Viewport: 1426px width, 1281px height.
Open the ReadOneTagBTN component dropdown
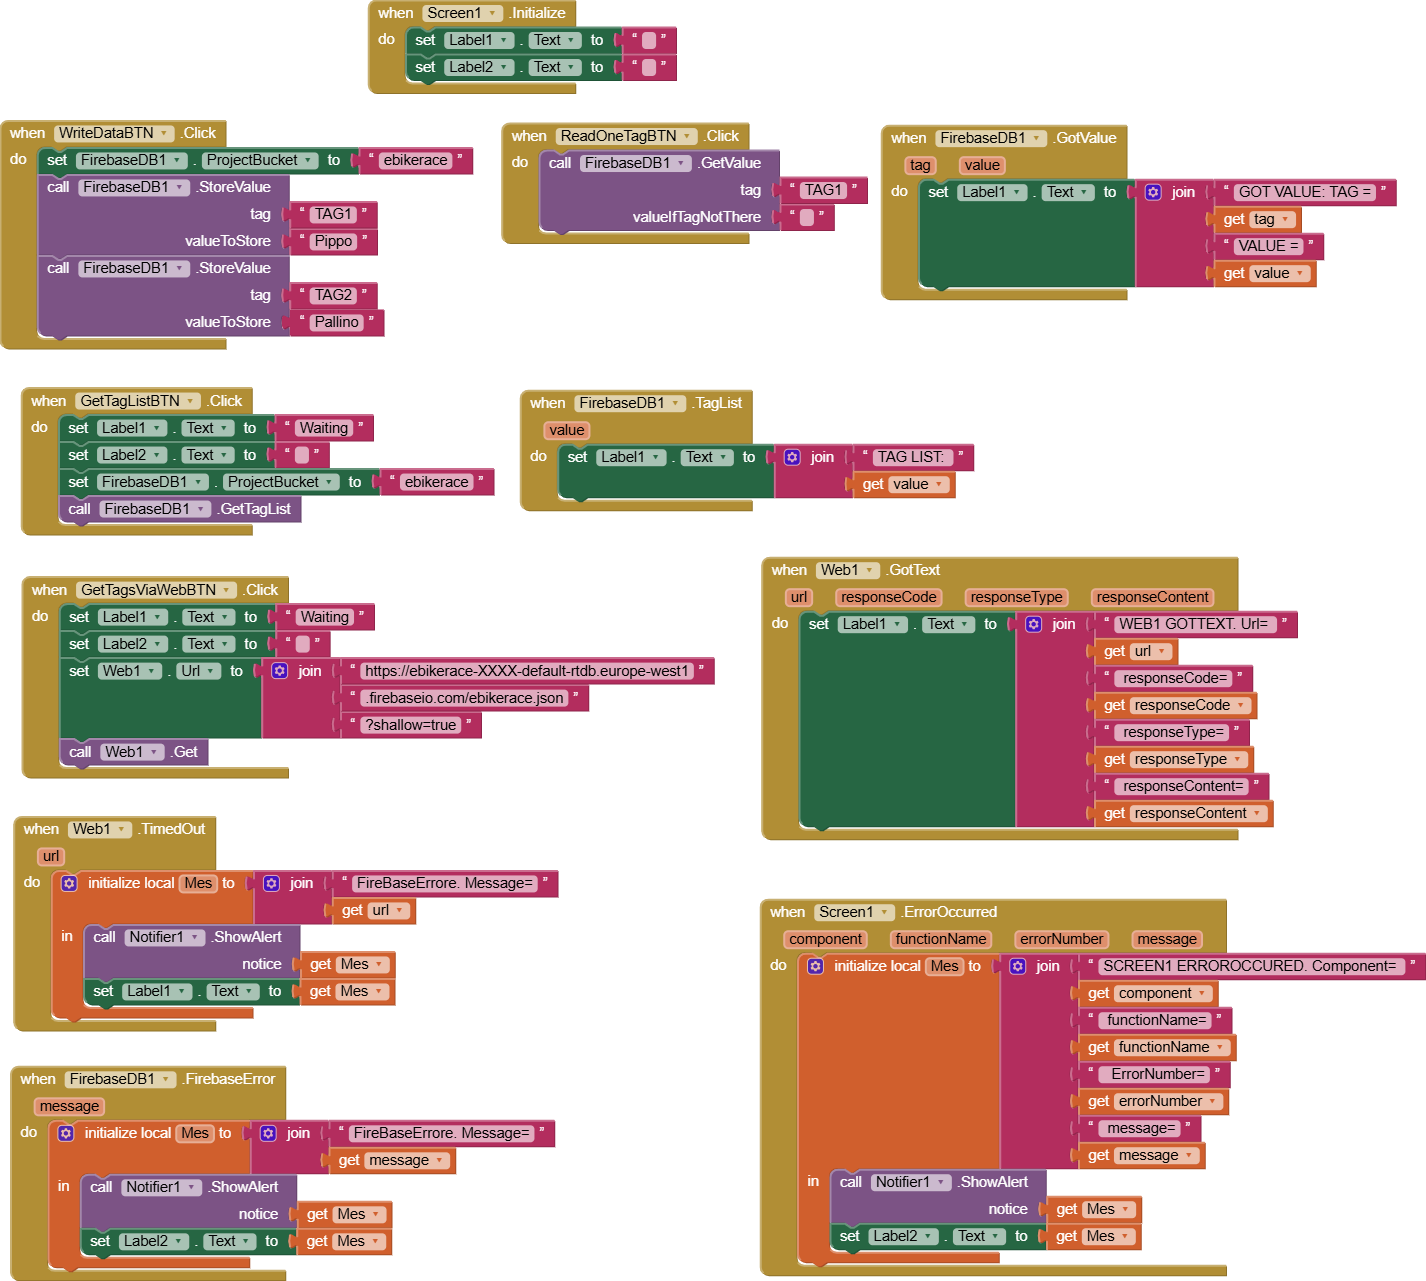tap(687, 136)
